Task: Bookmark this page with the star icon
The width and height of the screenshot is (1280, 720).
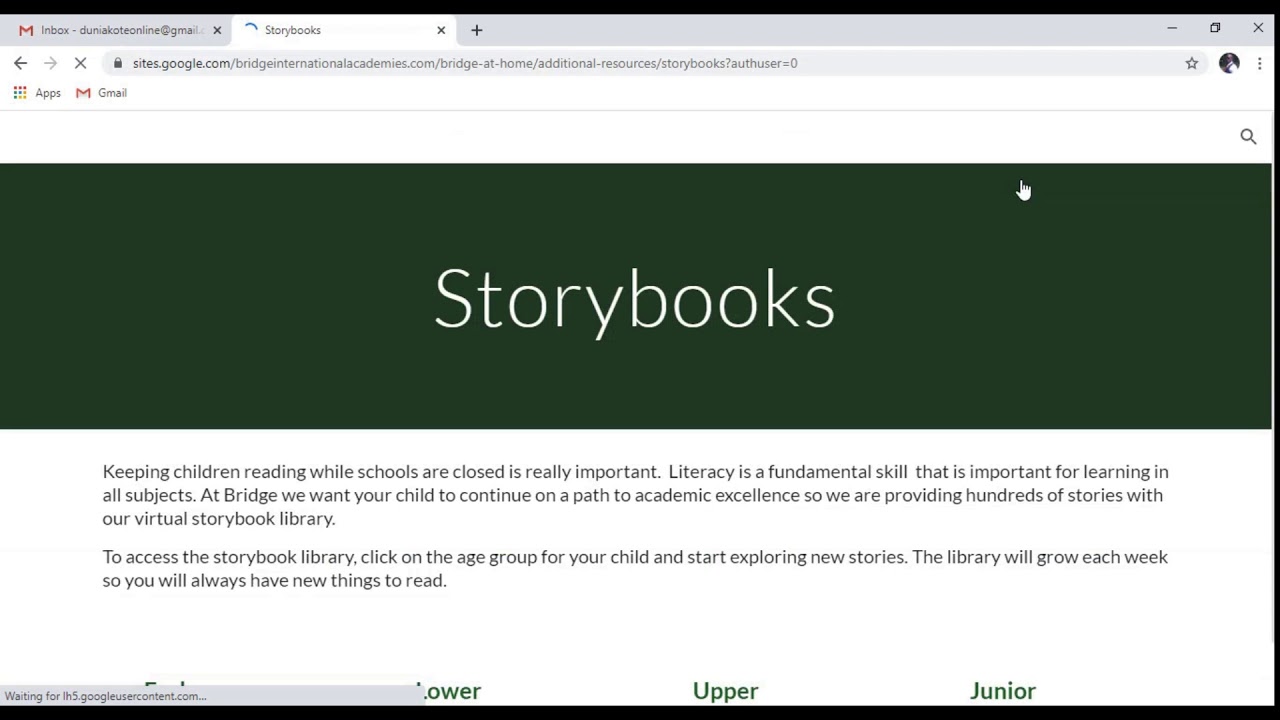Action: [1192, 63]
